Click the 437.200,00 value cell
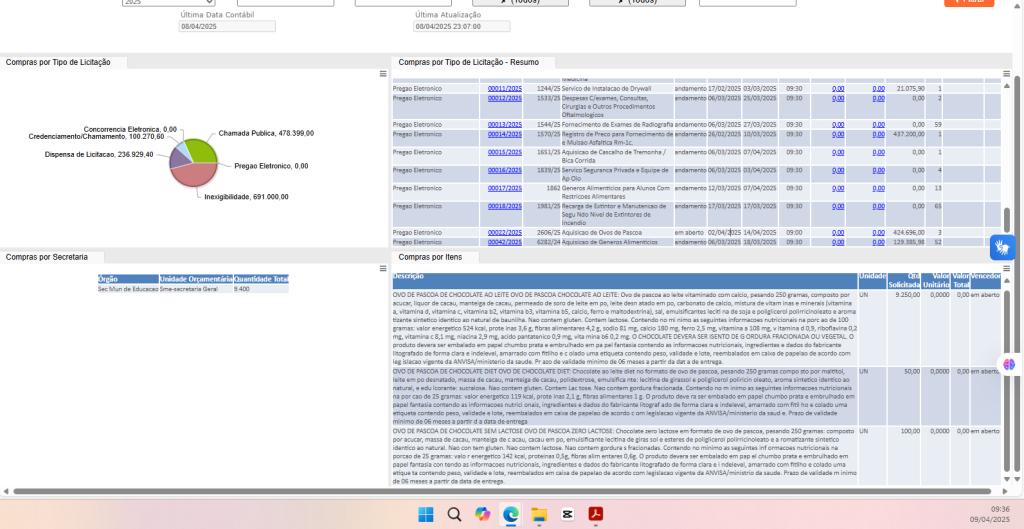The width and height of the screenshot is (1024, 529). point(908,134)
